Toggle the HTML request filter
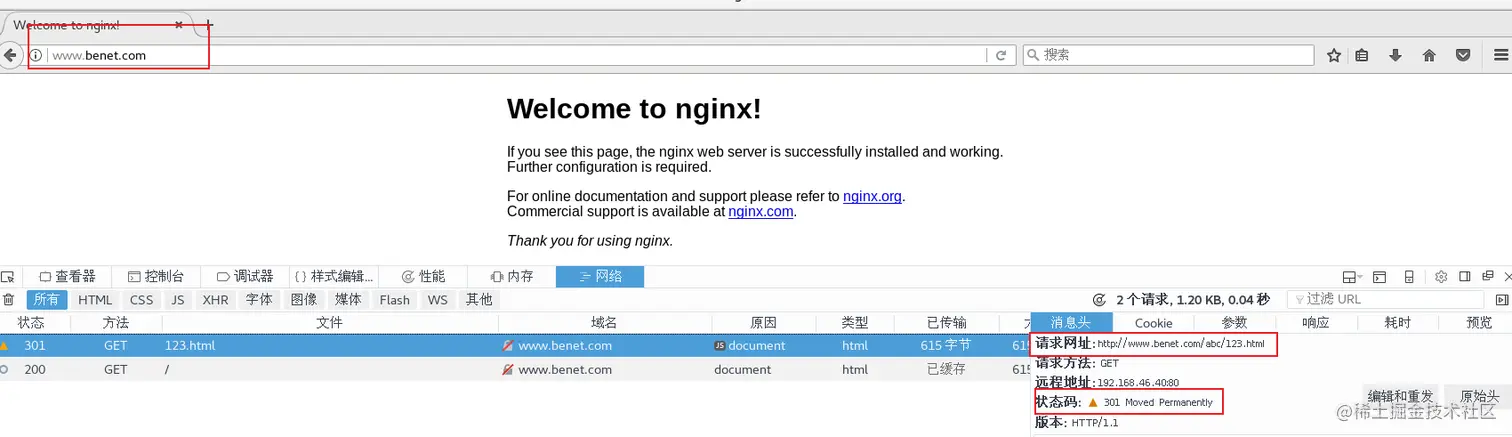The image size is (1512, 437). [x=95, y=300]
